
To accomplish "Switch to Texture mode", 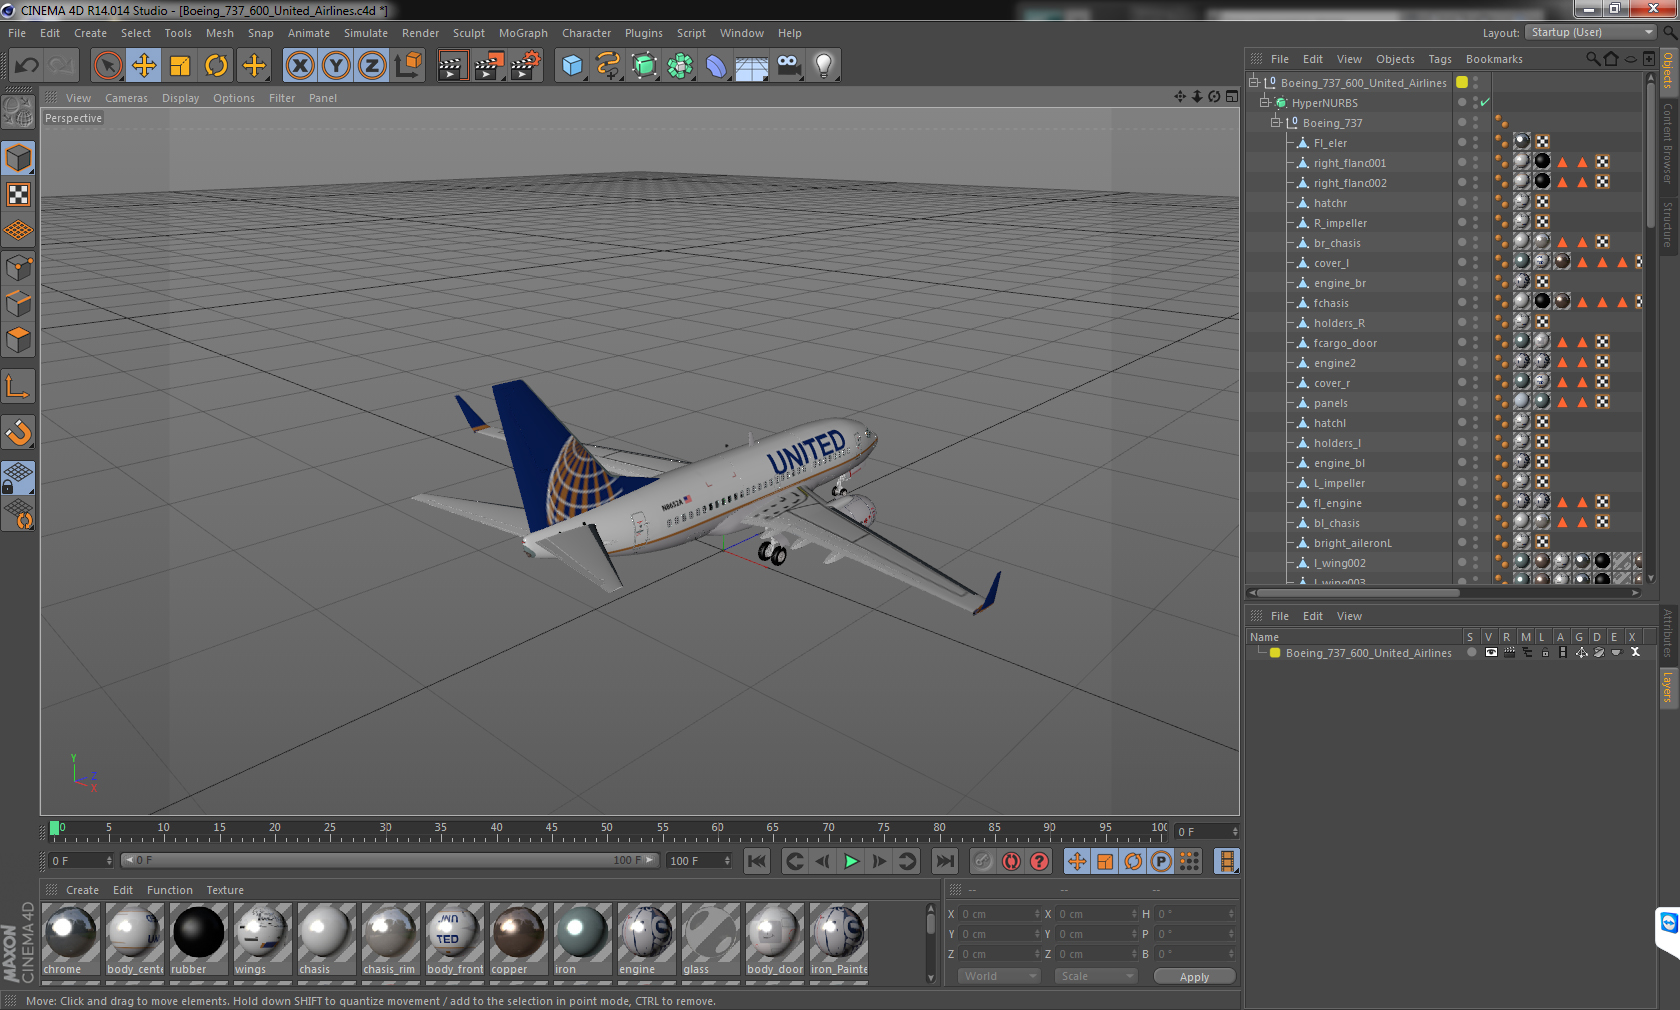I will [x=18, y=195].
